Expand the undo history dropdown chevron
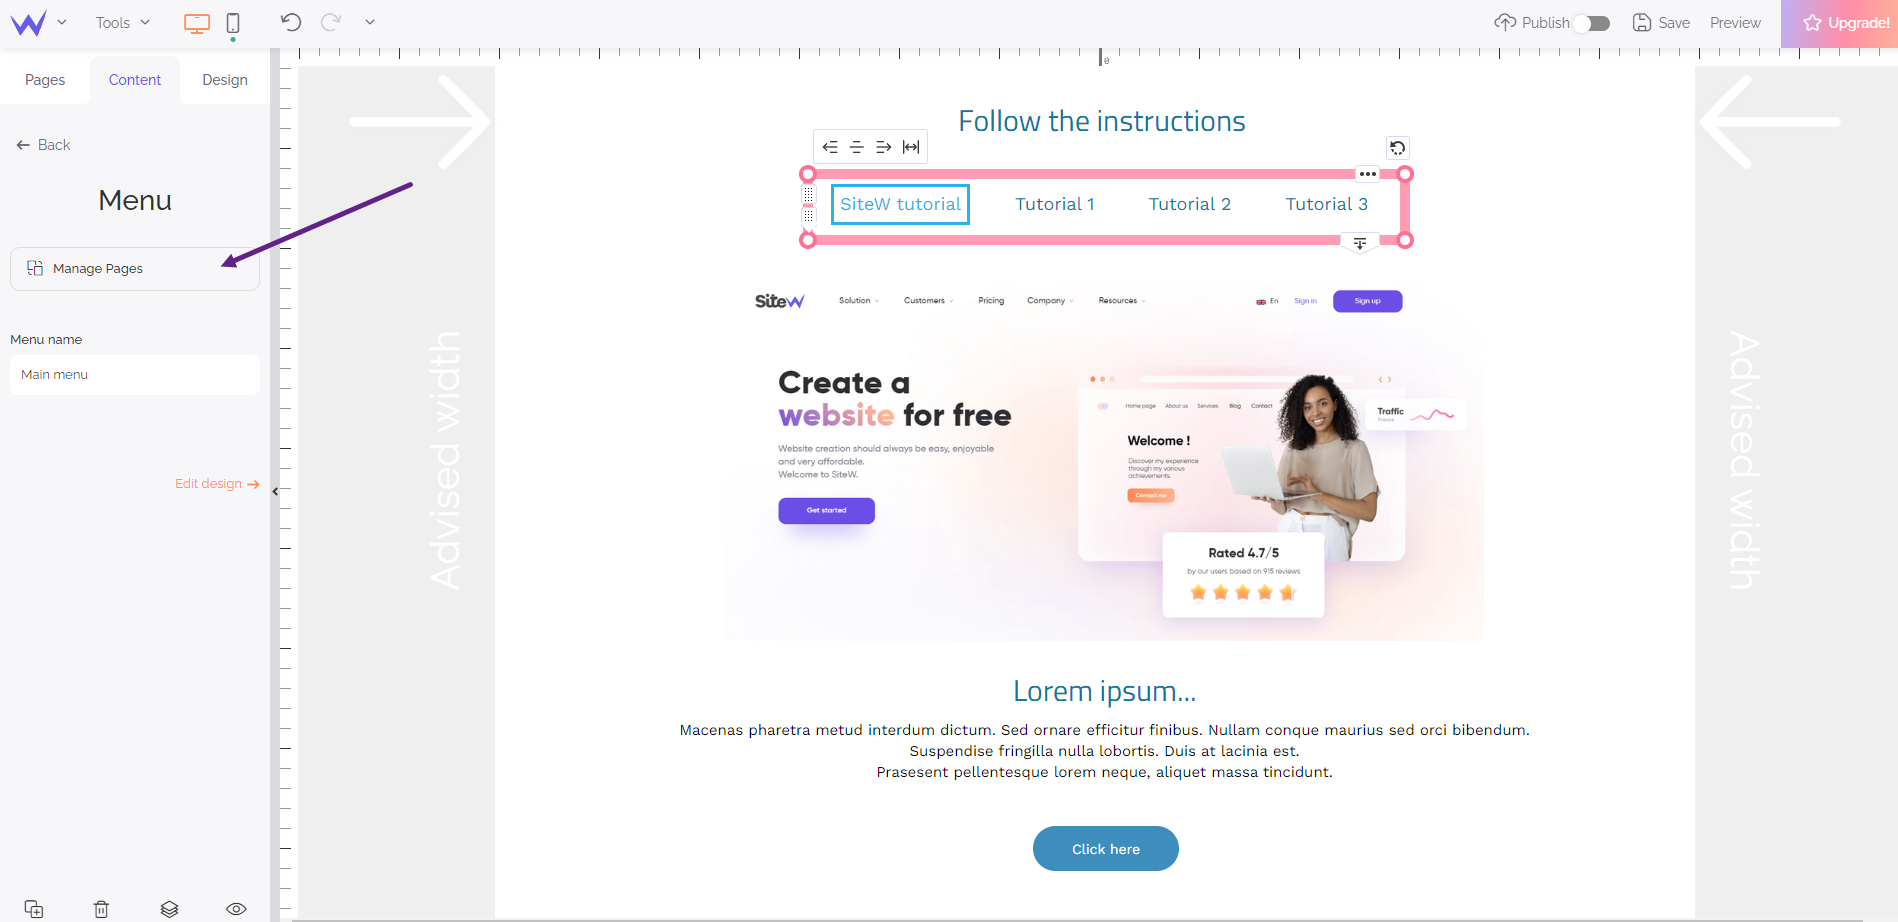 click(370, 22)
